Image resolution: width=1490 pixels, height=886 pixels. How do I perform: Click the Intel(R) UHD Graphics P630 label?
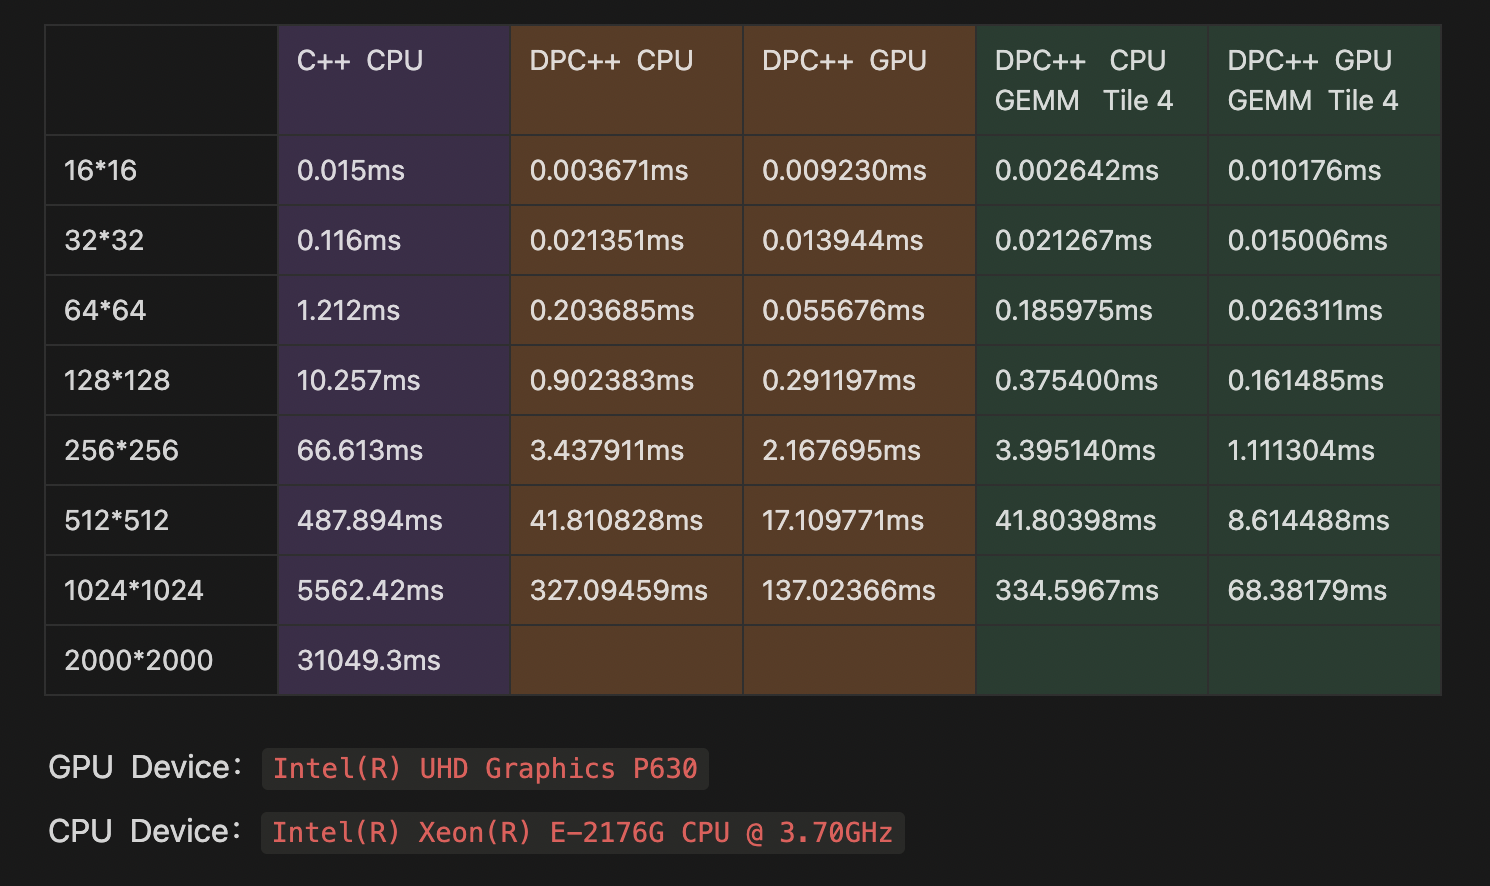click(486, 768)
